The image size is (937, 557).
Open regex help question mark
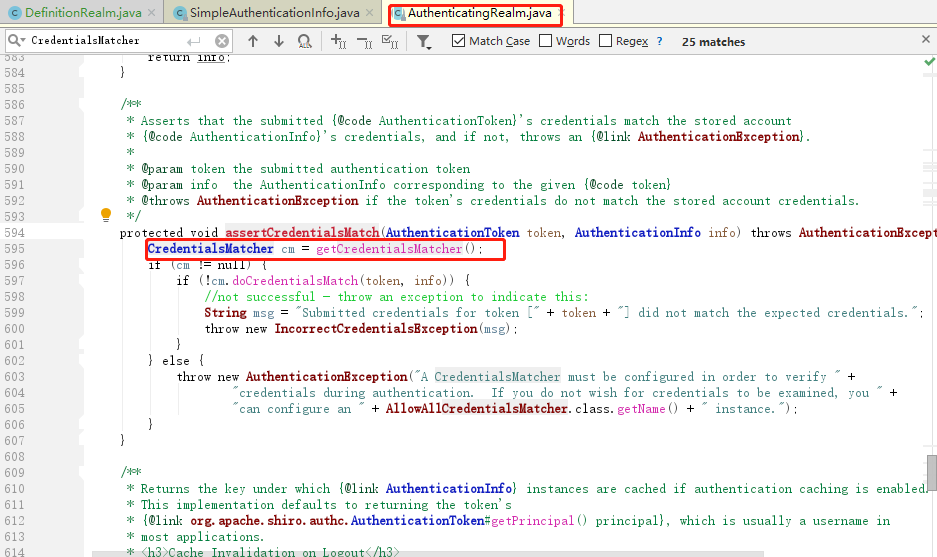(x=659, y=41)
